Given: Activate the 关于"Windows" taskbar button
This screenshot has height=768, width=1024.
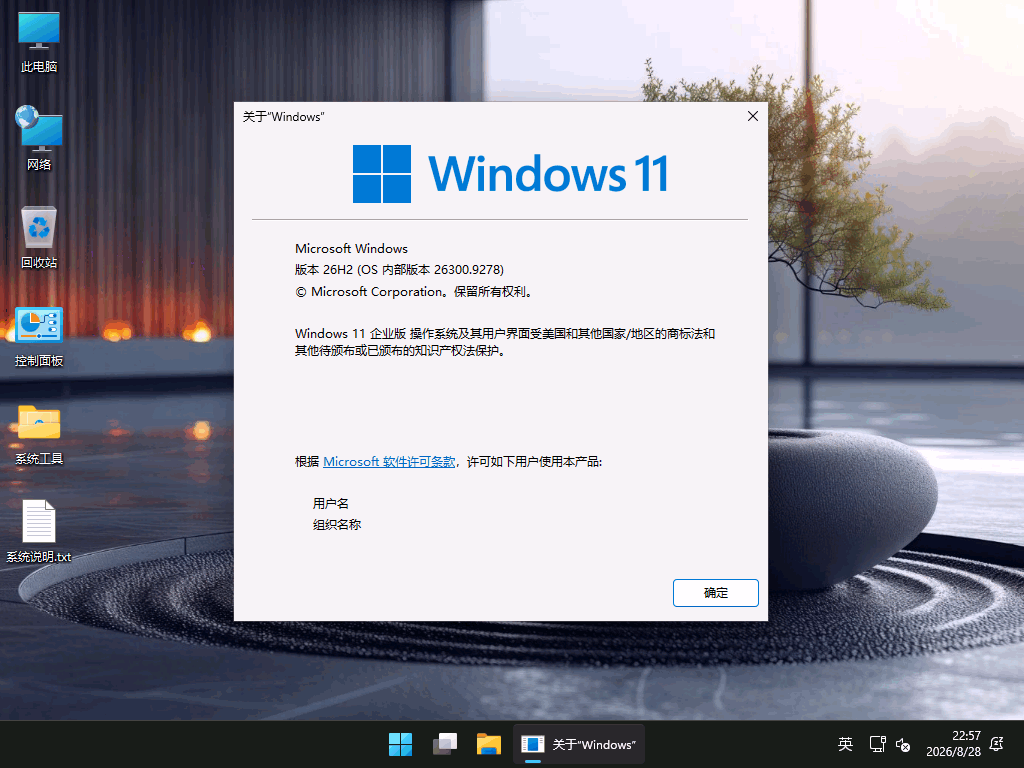Looking at the screenshot, I should tap(579, 744).
